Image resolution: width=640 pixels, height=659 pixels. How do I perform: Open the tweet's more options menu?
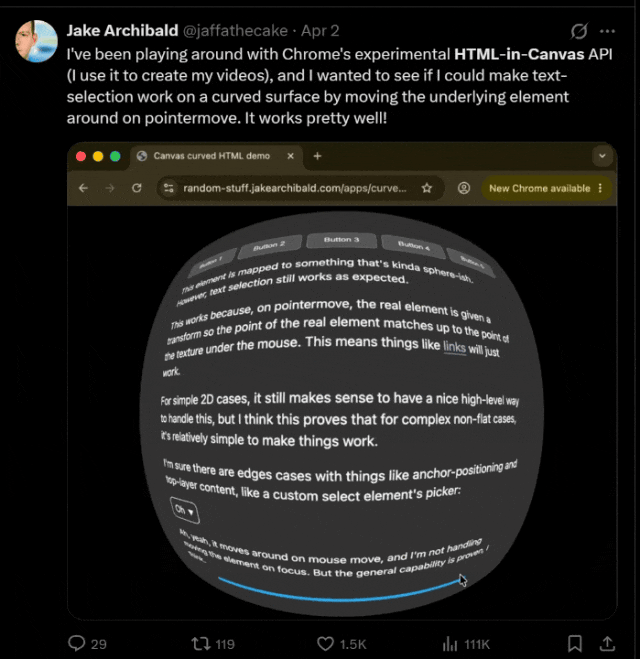608,30
